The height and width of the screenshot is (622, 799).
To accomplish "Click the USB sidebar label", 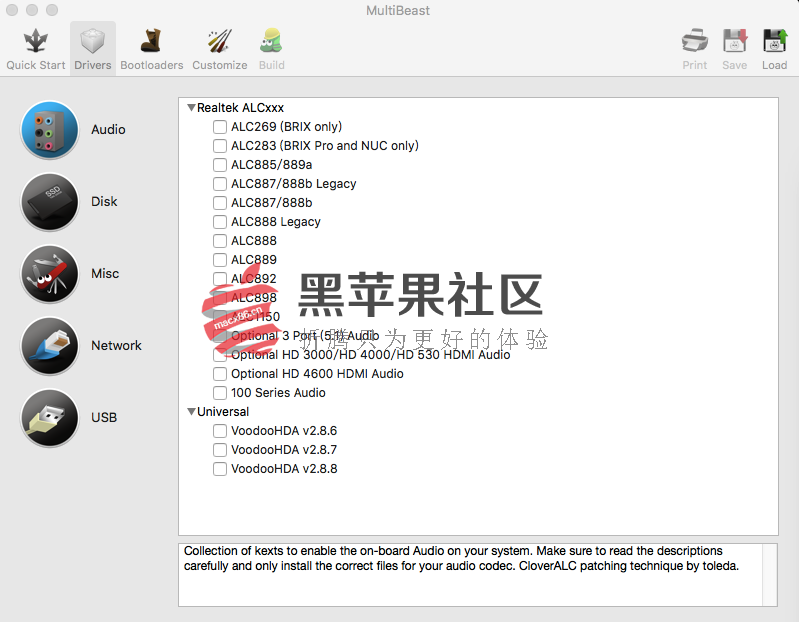I will [104, 418].
